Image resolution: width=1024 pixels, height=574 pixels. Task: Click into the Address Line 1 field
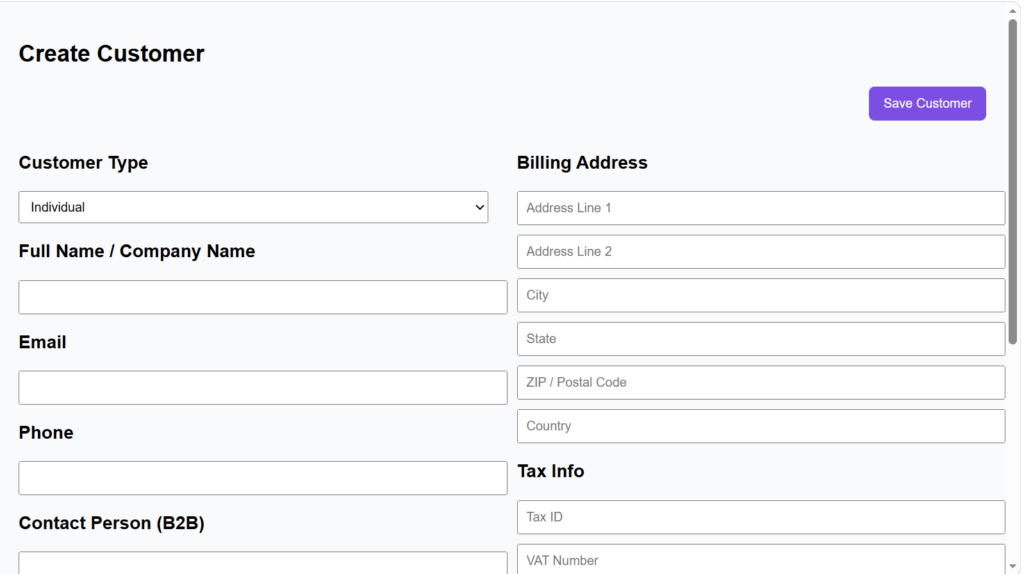(760, 208)
